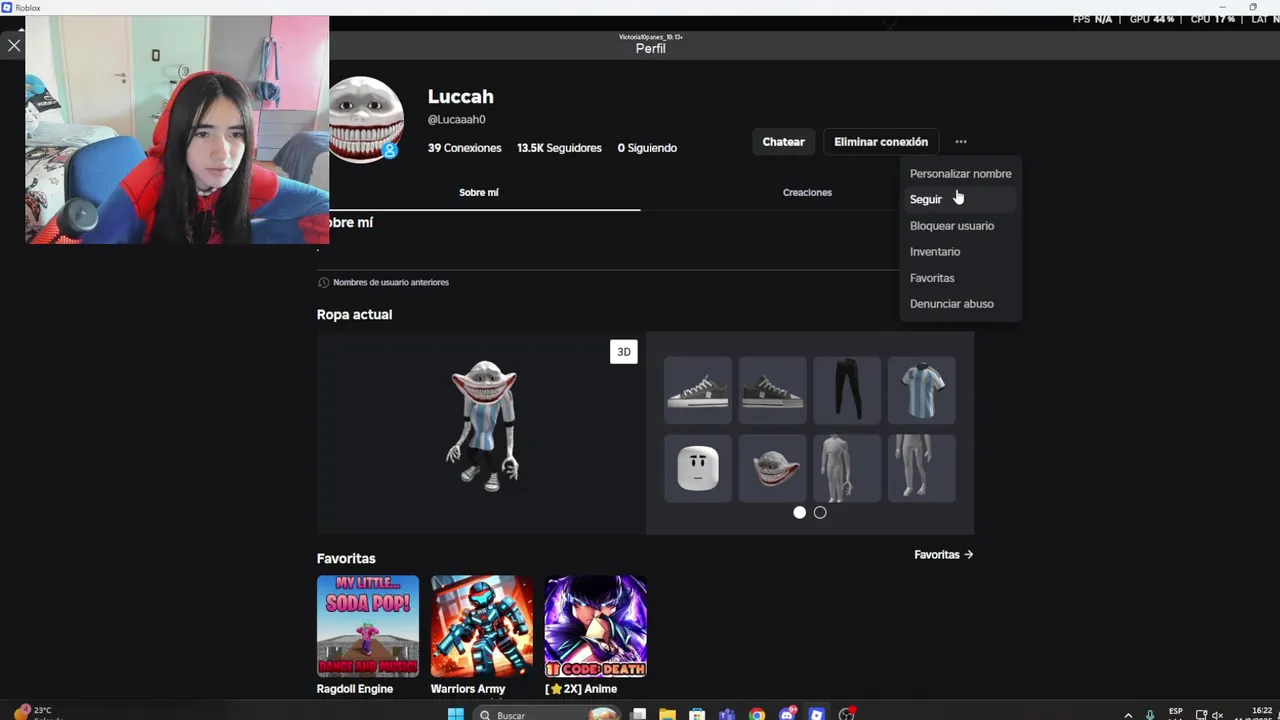Viewport: 1280px width, 720px height.
Task: Click the @Lucaaah0 username text
Action: coord(457,120)
